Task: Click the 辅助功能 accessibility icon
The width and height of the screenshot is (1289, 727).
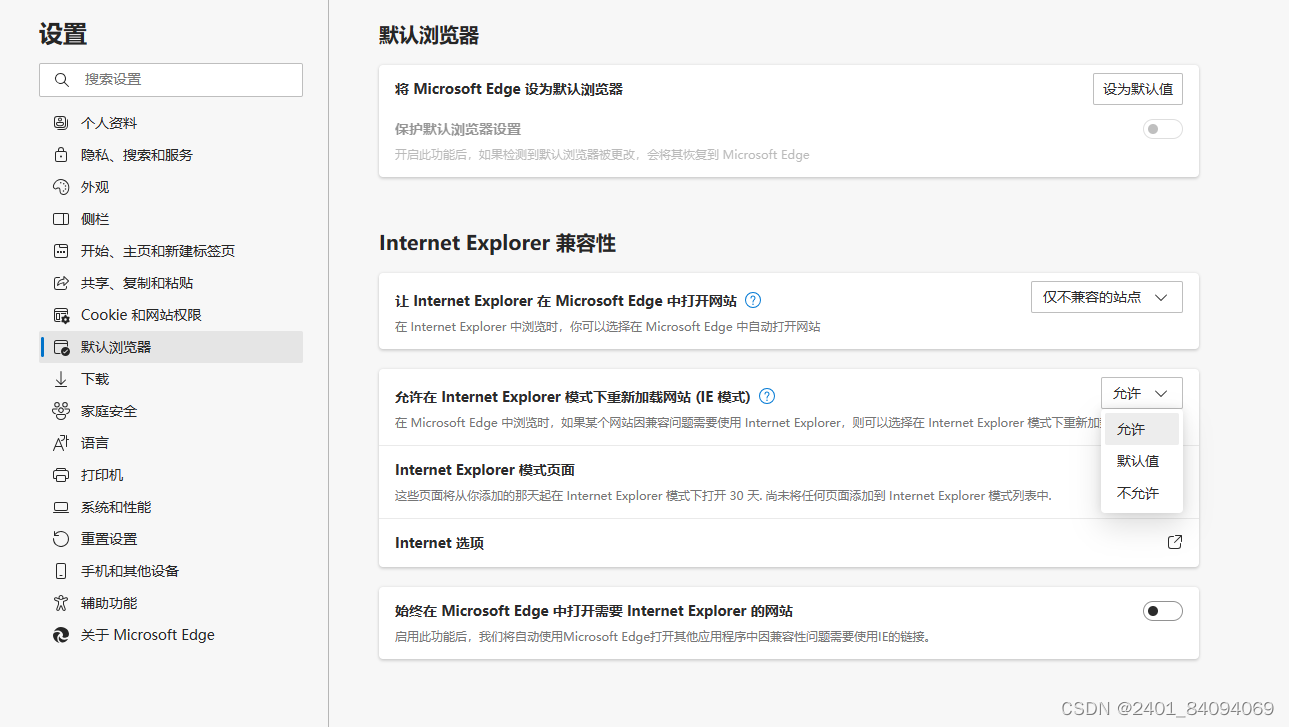Action: click(61, 603)
